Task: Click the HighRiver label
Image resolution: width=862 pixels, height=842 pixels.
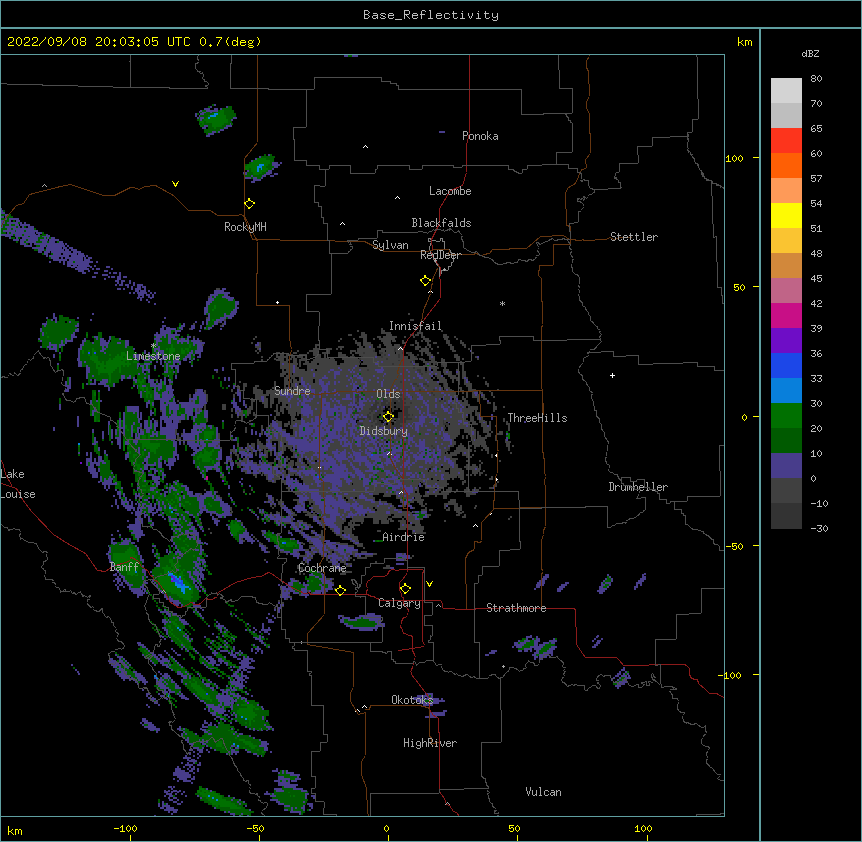Action: click(430, 743)
